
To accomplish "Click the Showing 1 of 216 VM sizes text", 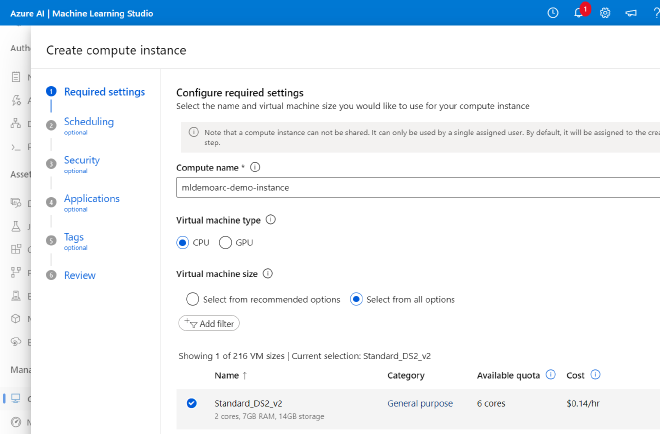I will click(232, 356).
